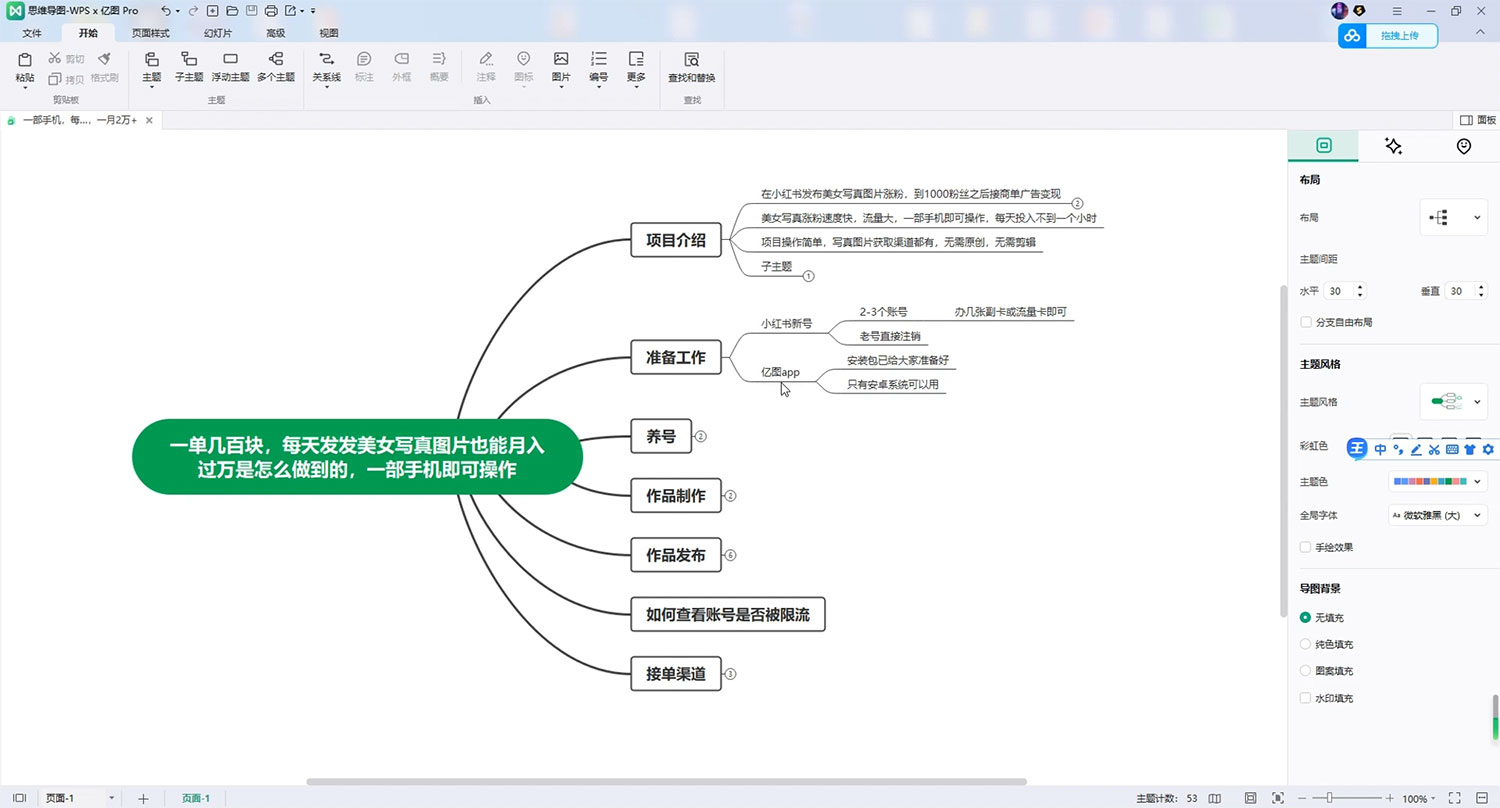Toggle the 手绘效果 hand-drawn effect checkbox
1500x808 pixels.
tap(1306, 548)
